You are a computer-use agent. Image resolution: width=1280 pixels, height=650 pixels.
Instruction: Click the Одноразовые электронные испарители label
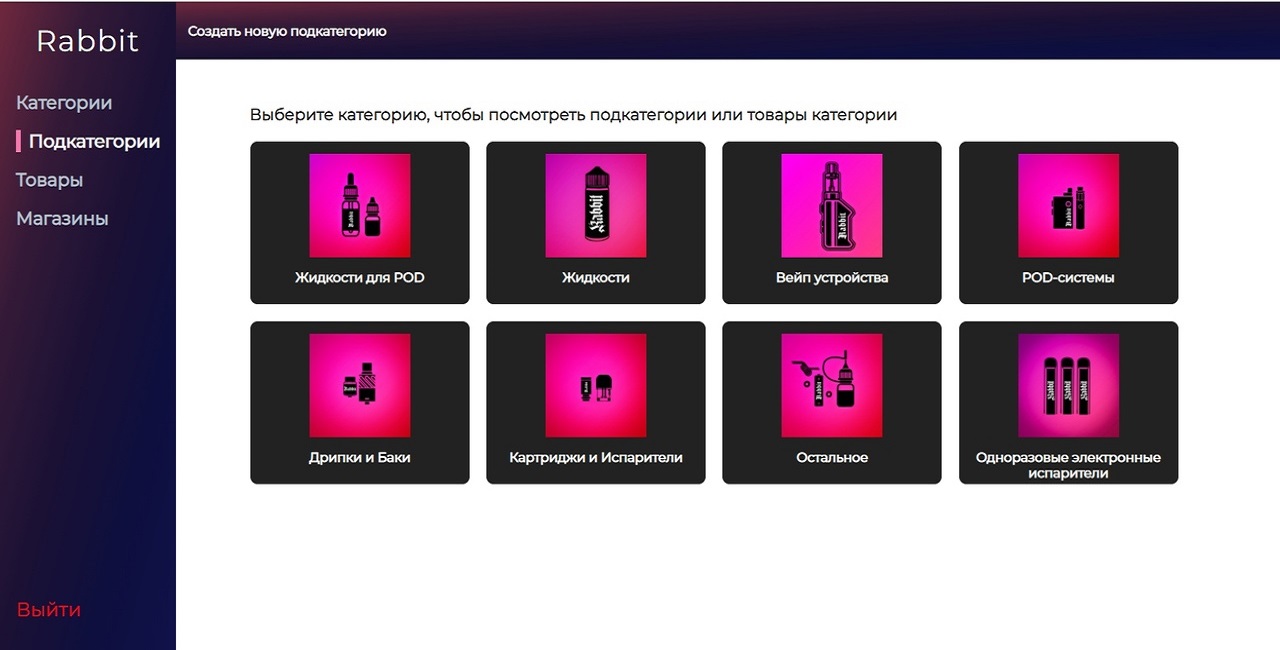coord(1068,465)
